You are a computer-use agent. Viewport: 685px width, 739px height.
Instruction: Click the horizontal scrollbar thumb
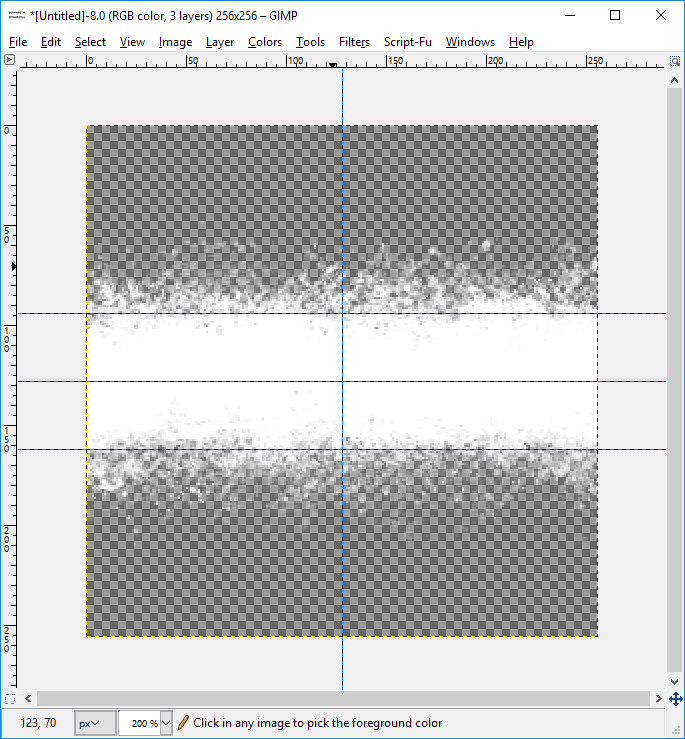coord(343,698)
